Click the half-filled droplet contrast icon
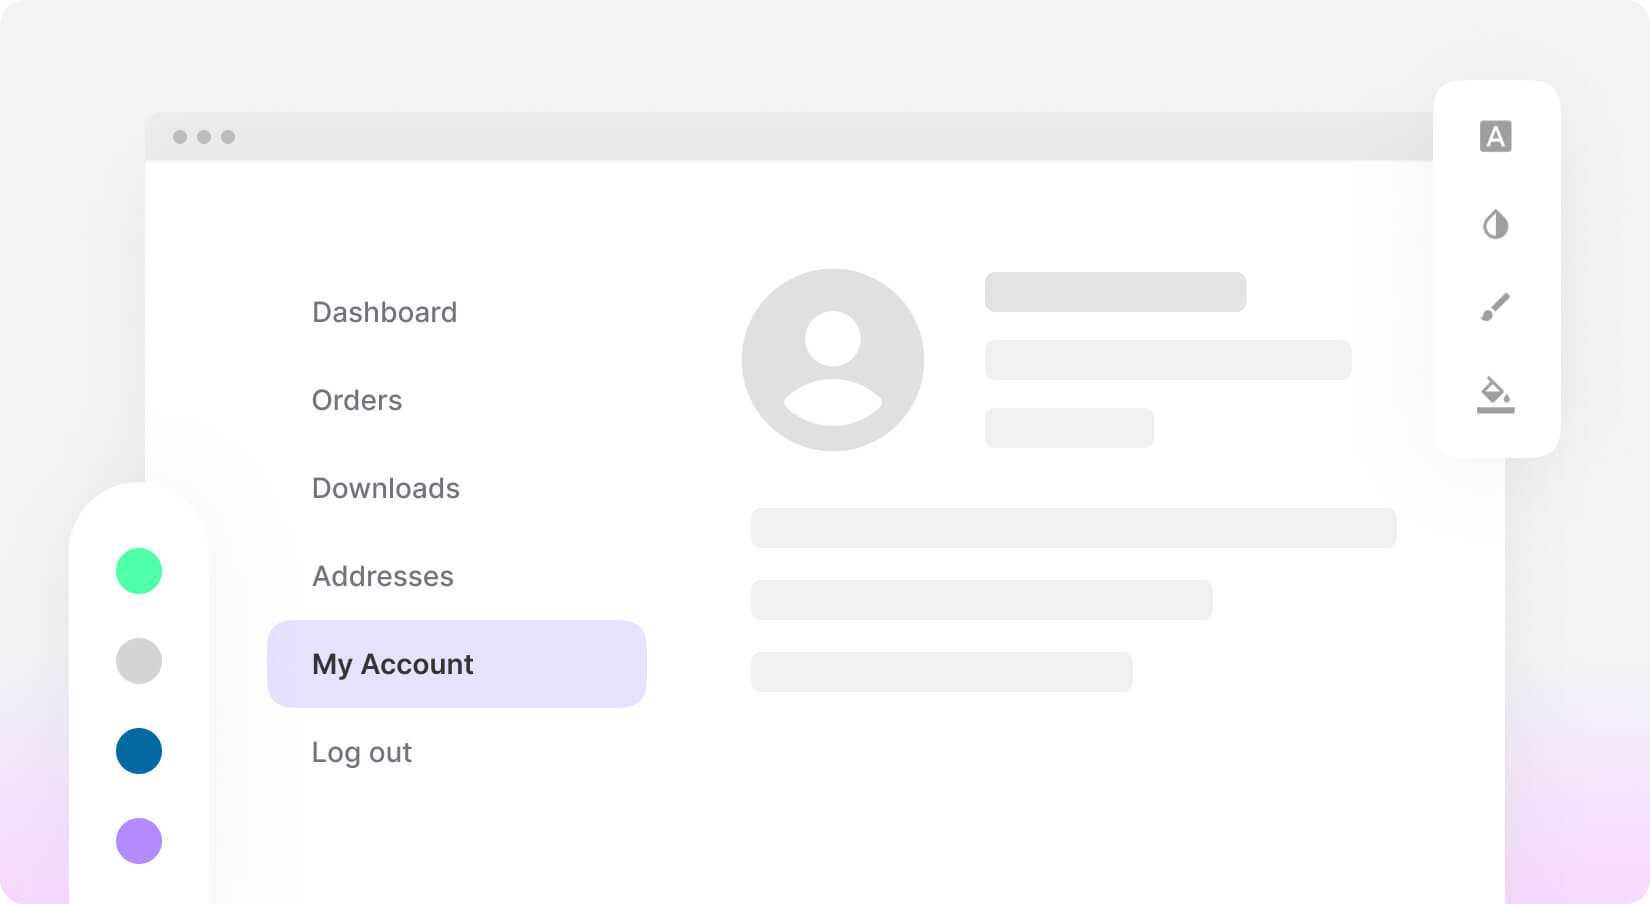The width and height of the screenshot is (1650, 904). click(1495, 224)
